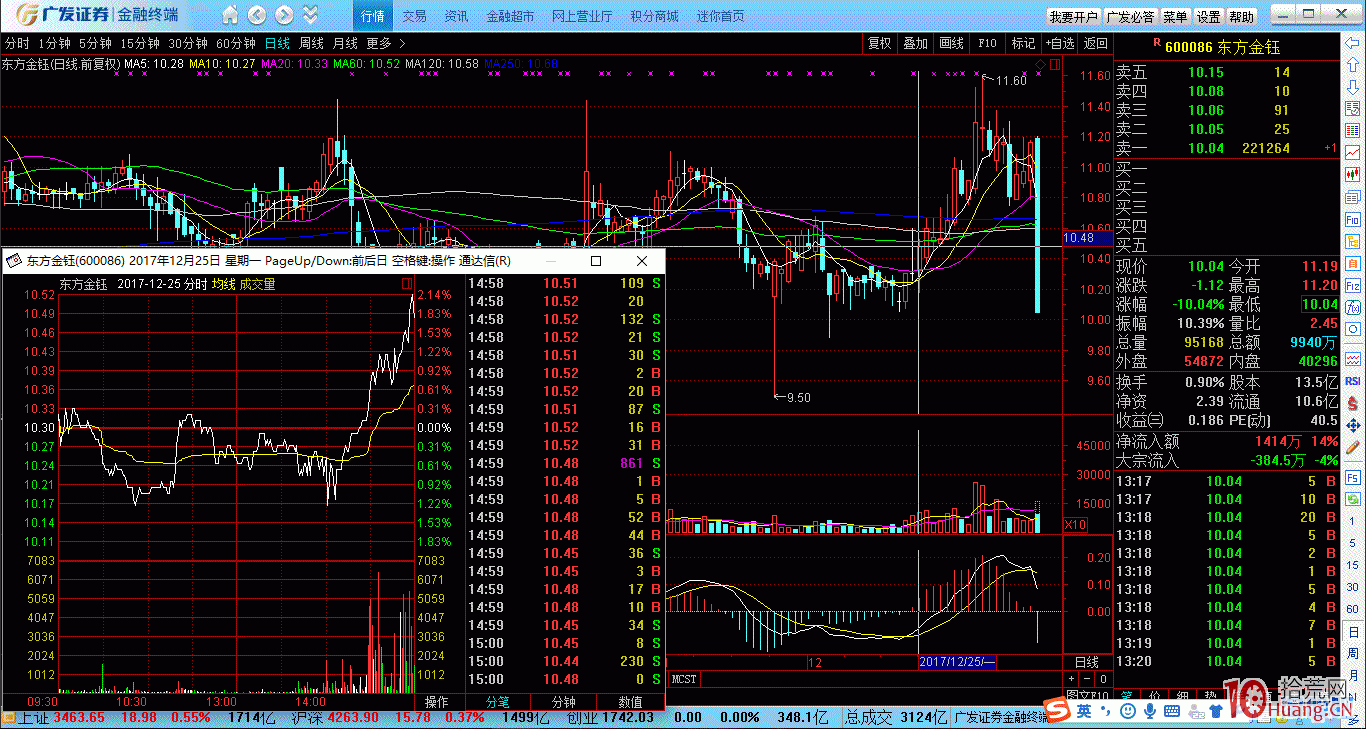Expand the double-chevron toolbar dropdown
The image size is (1366, 729).
pos(310,15)
